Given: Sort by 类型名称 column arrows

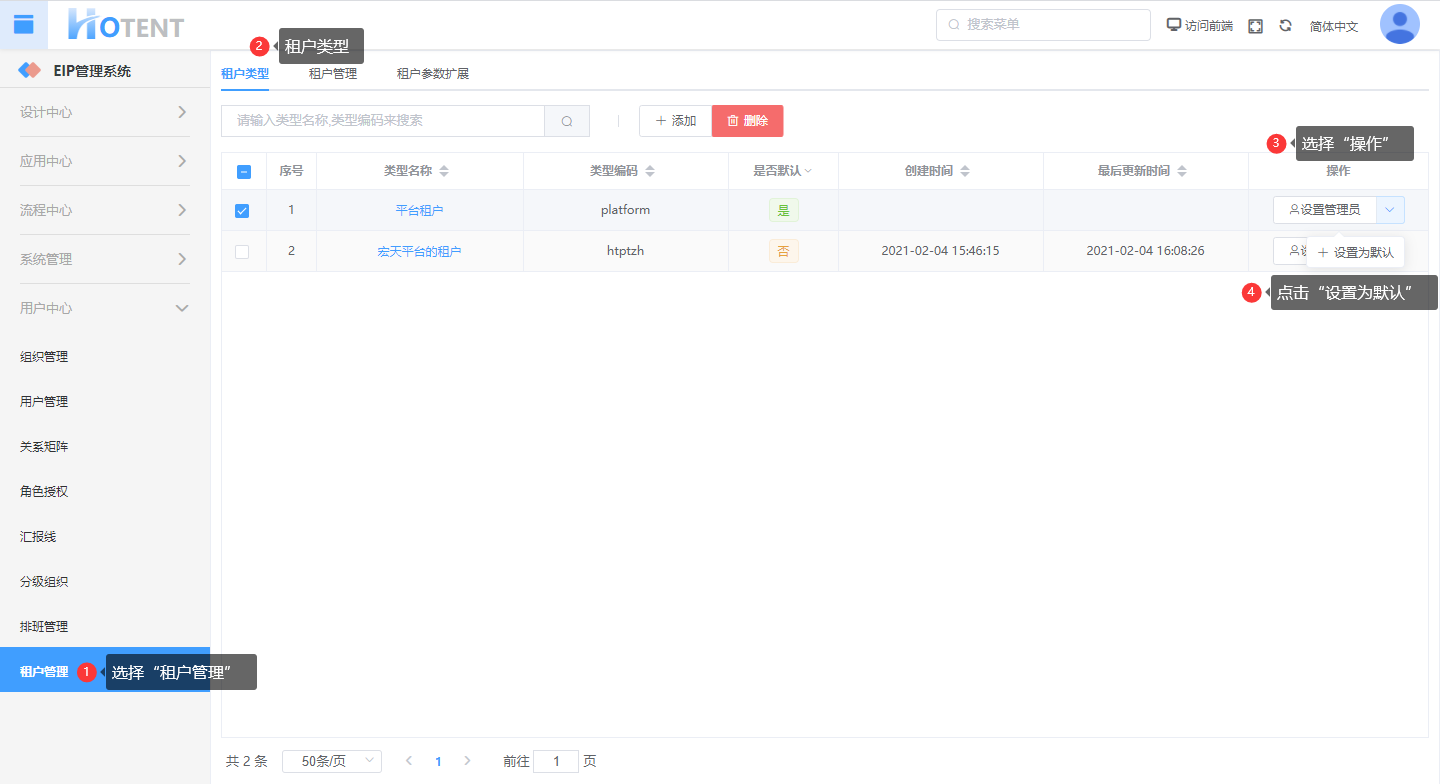Looking at the screenshot, I should (x=444, y=171).
